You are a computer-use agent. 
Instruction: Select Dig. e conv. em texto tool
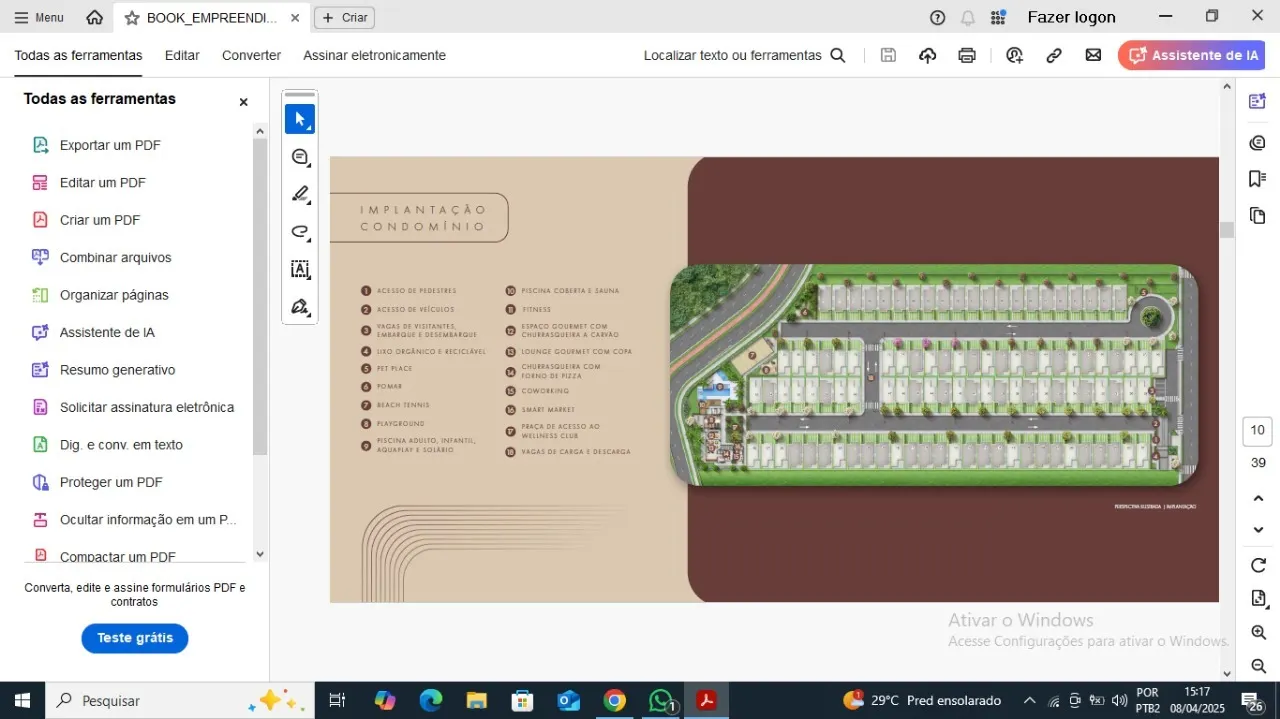pos(121,445)
